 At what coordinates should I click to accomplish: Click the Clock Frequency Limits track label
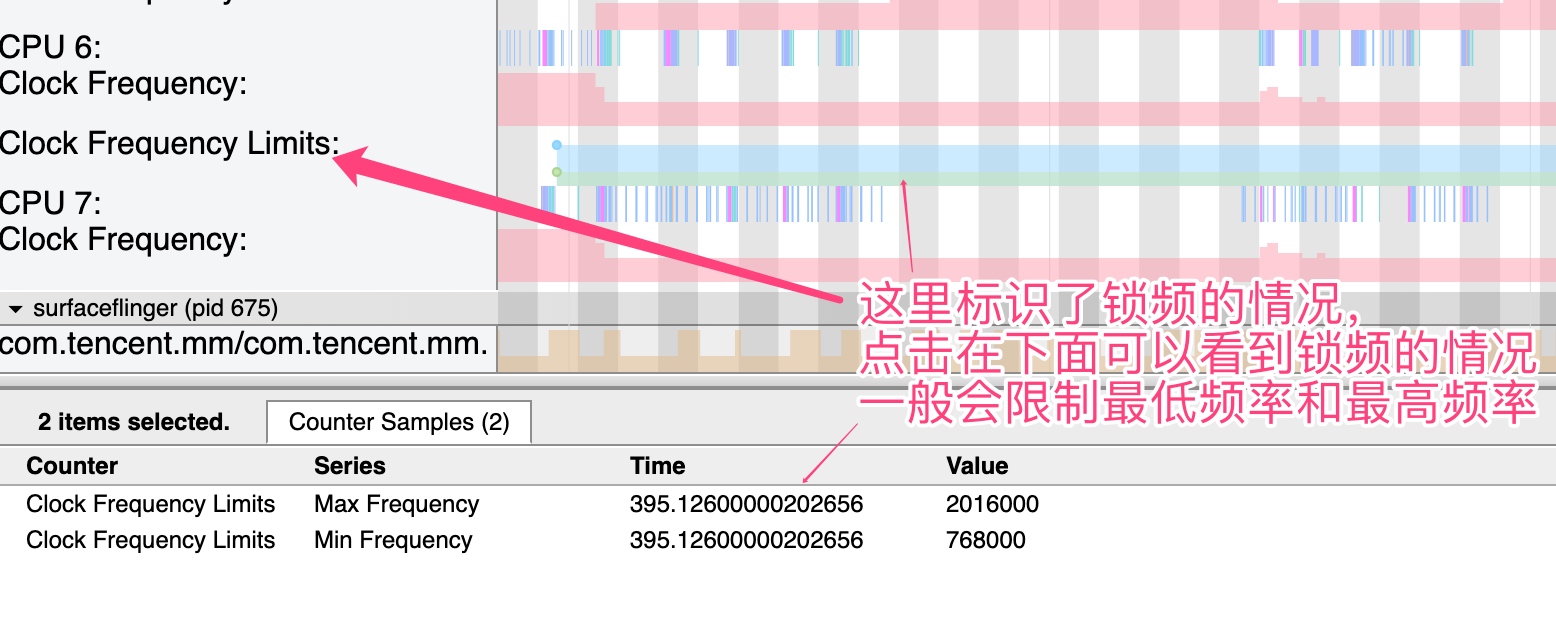click(168, 144)
